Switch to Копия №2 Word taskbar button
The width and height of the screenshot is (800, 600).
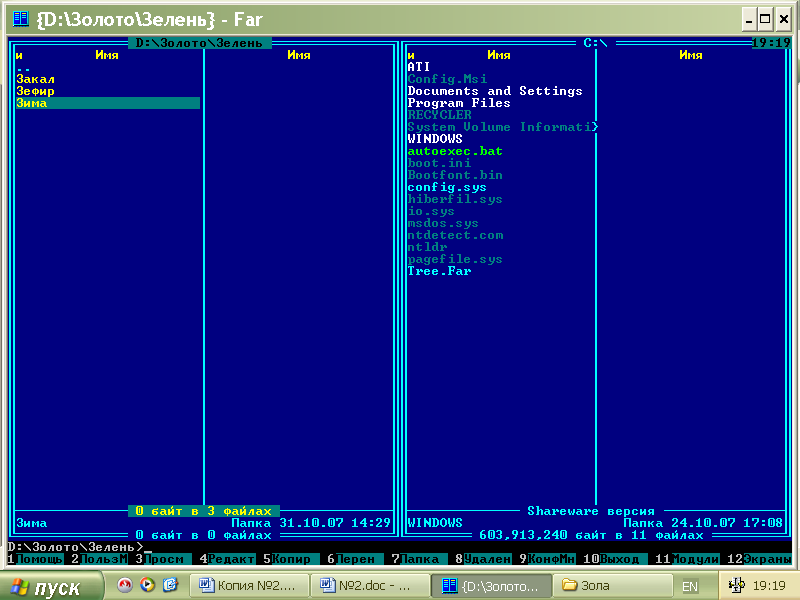tap(249, 585)
